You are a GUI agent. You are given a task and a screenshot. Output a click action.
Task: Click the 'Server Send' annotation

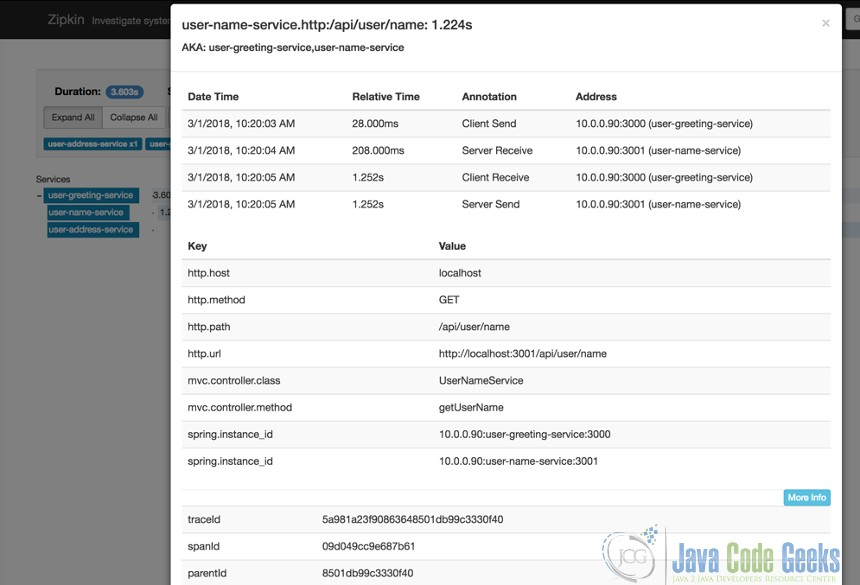pos(490,204)
